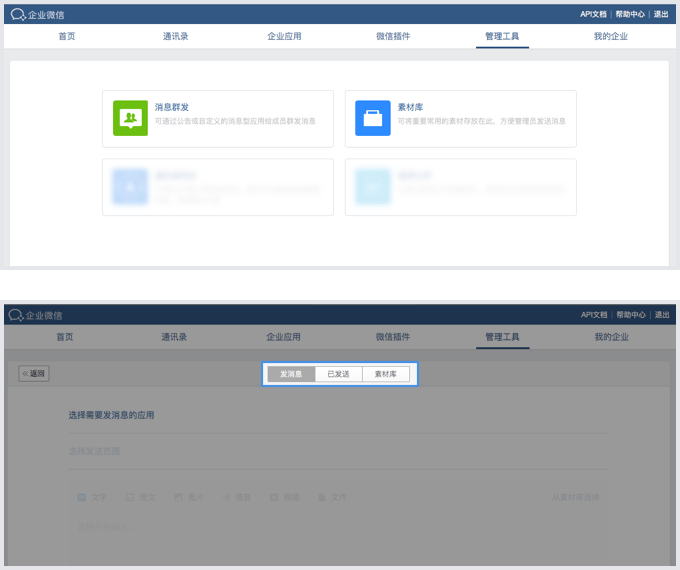Open API文档 link in upper window
The height and width of the screenshot is (570, 680).
(593, 14)
